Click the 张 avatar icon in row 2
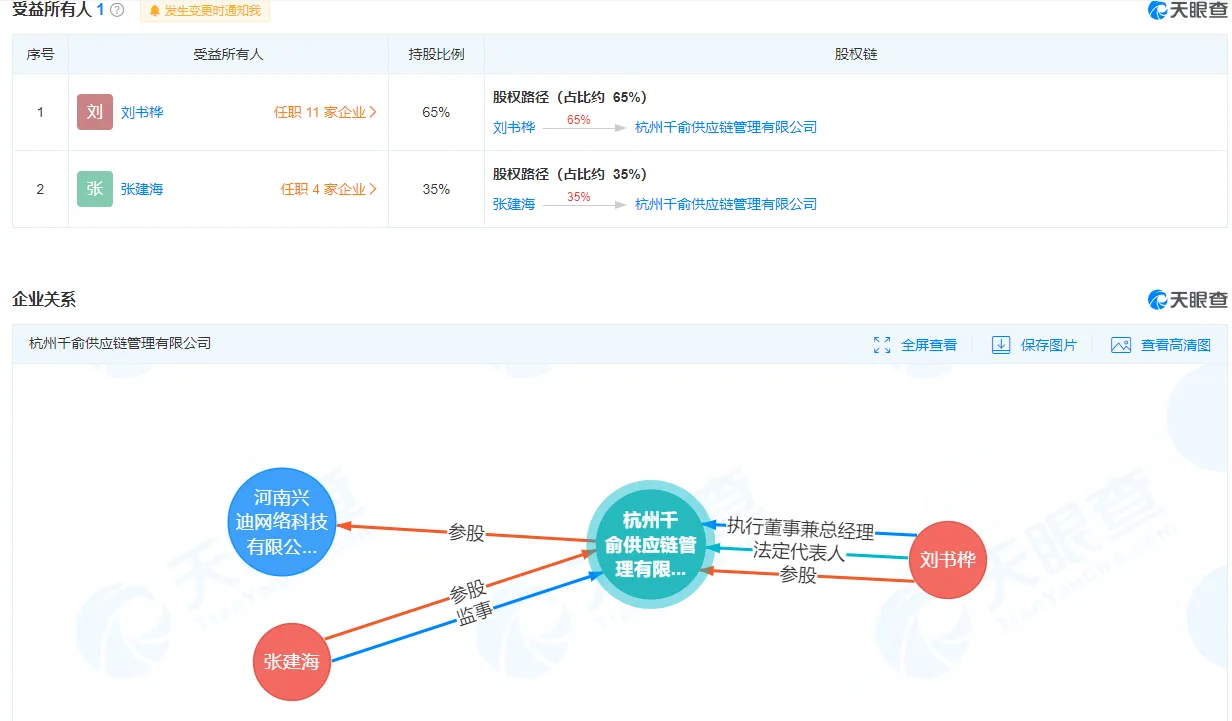 95,189
